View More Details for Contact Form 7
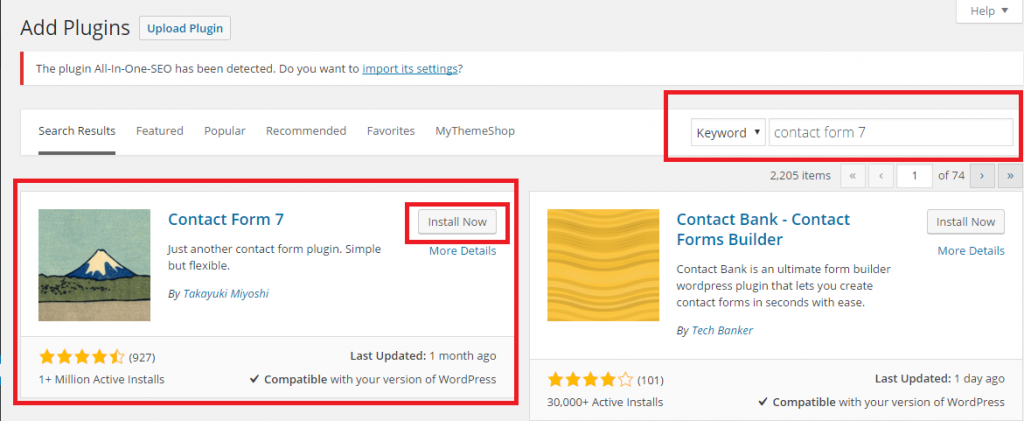 pyautogui.click(x=462, y=251)
